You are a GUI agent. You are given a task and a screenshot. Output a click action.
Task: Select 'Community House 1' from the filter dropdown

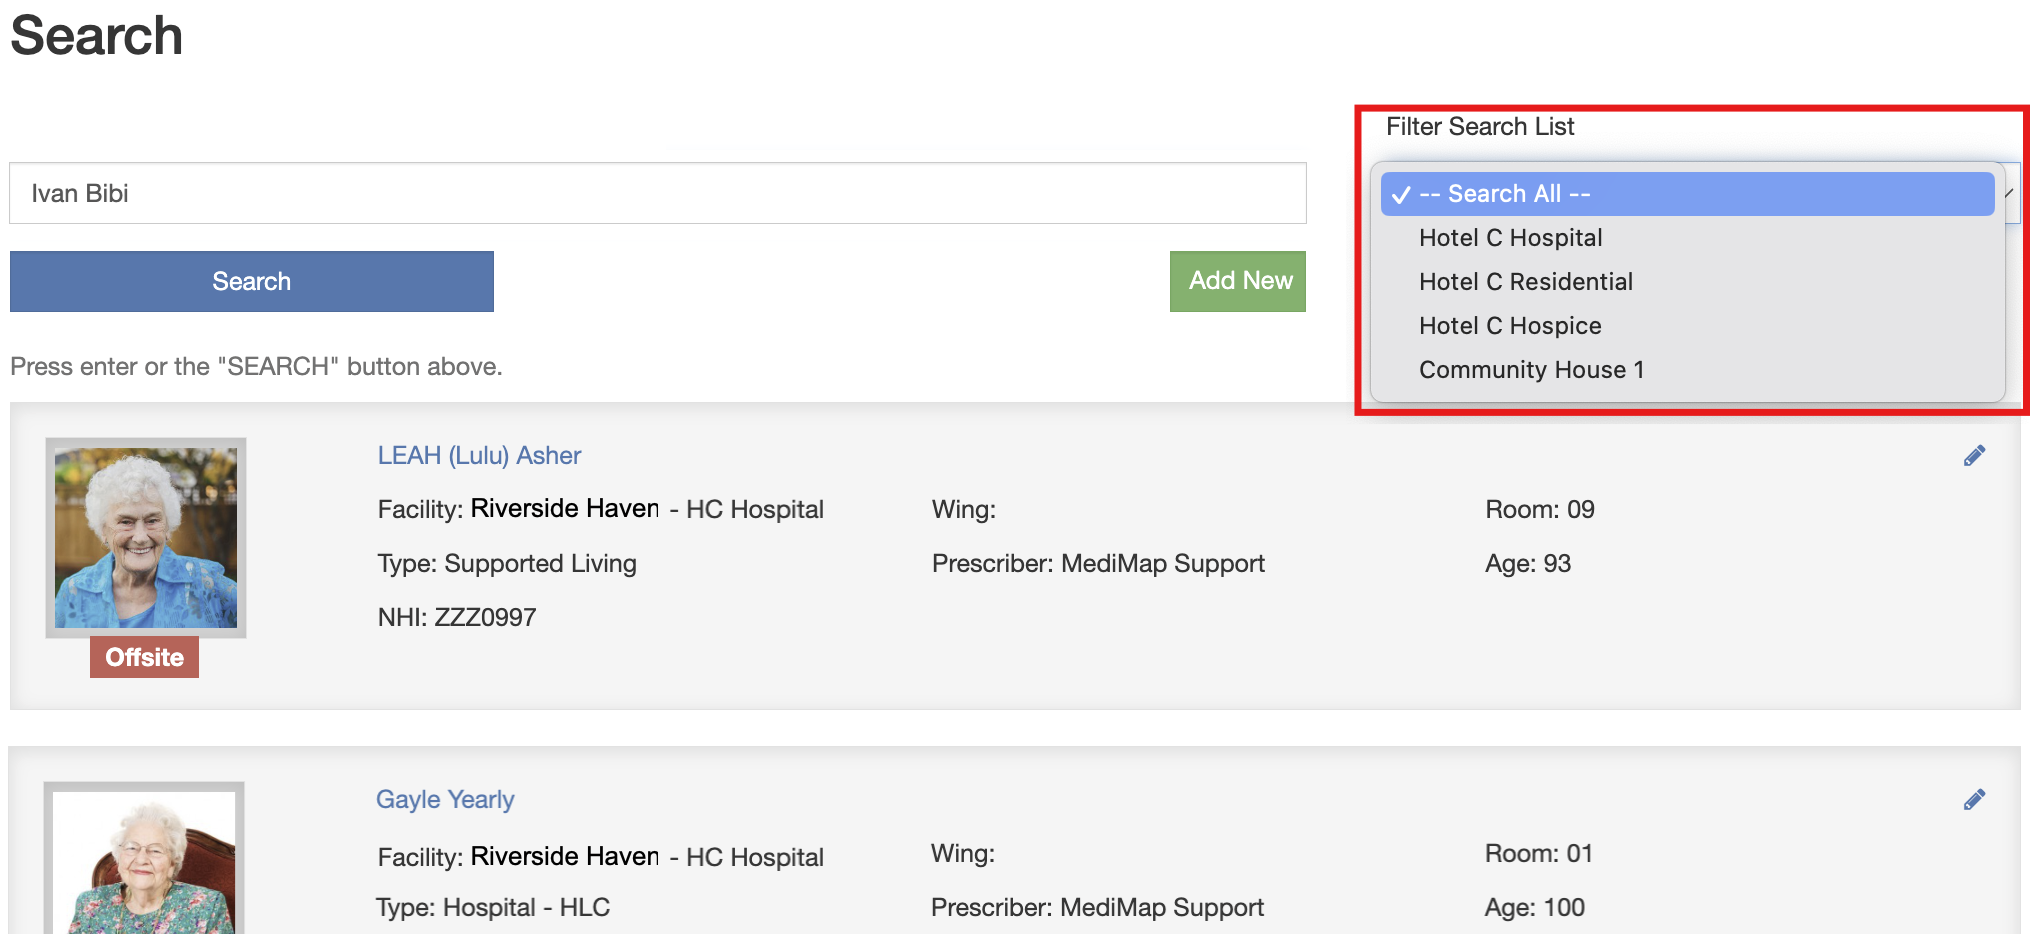coord(1531,369)
